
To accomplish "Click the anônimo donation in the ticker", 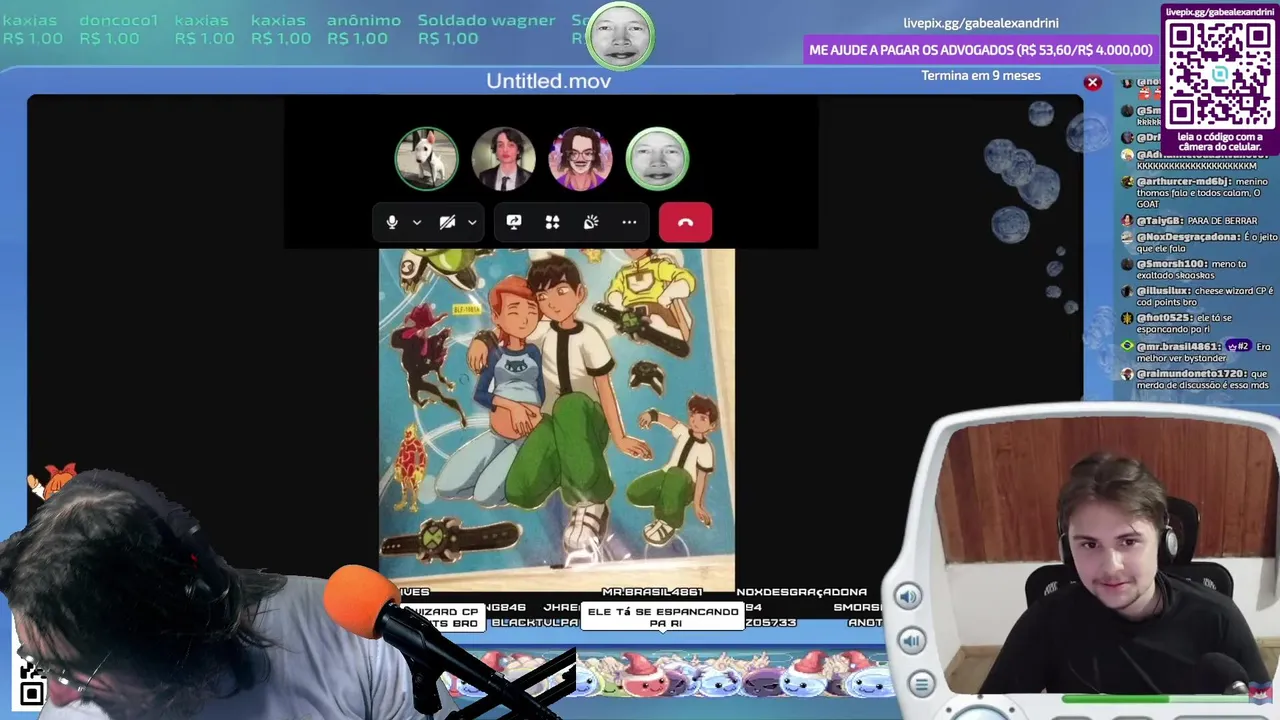I will (363, 29).
